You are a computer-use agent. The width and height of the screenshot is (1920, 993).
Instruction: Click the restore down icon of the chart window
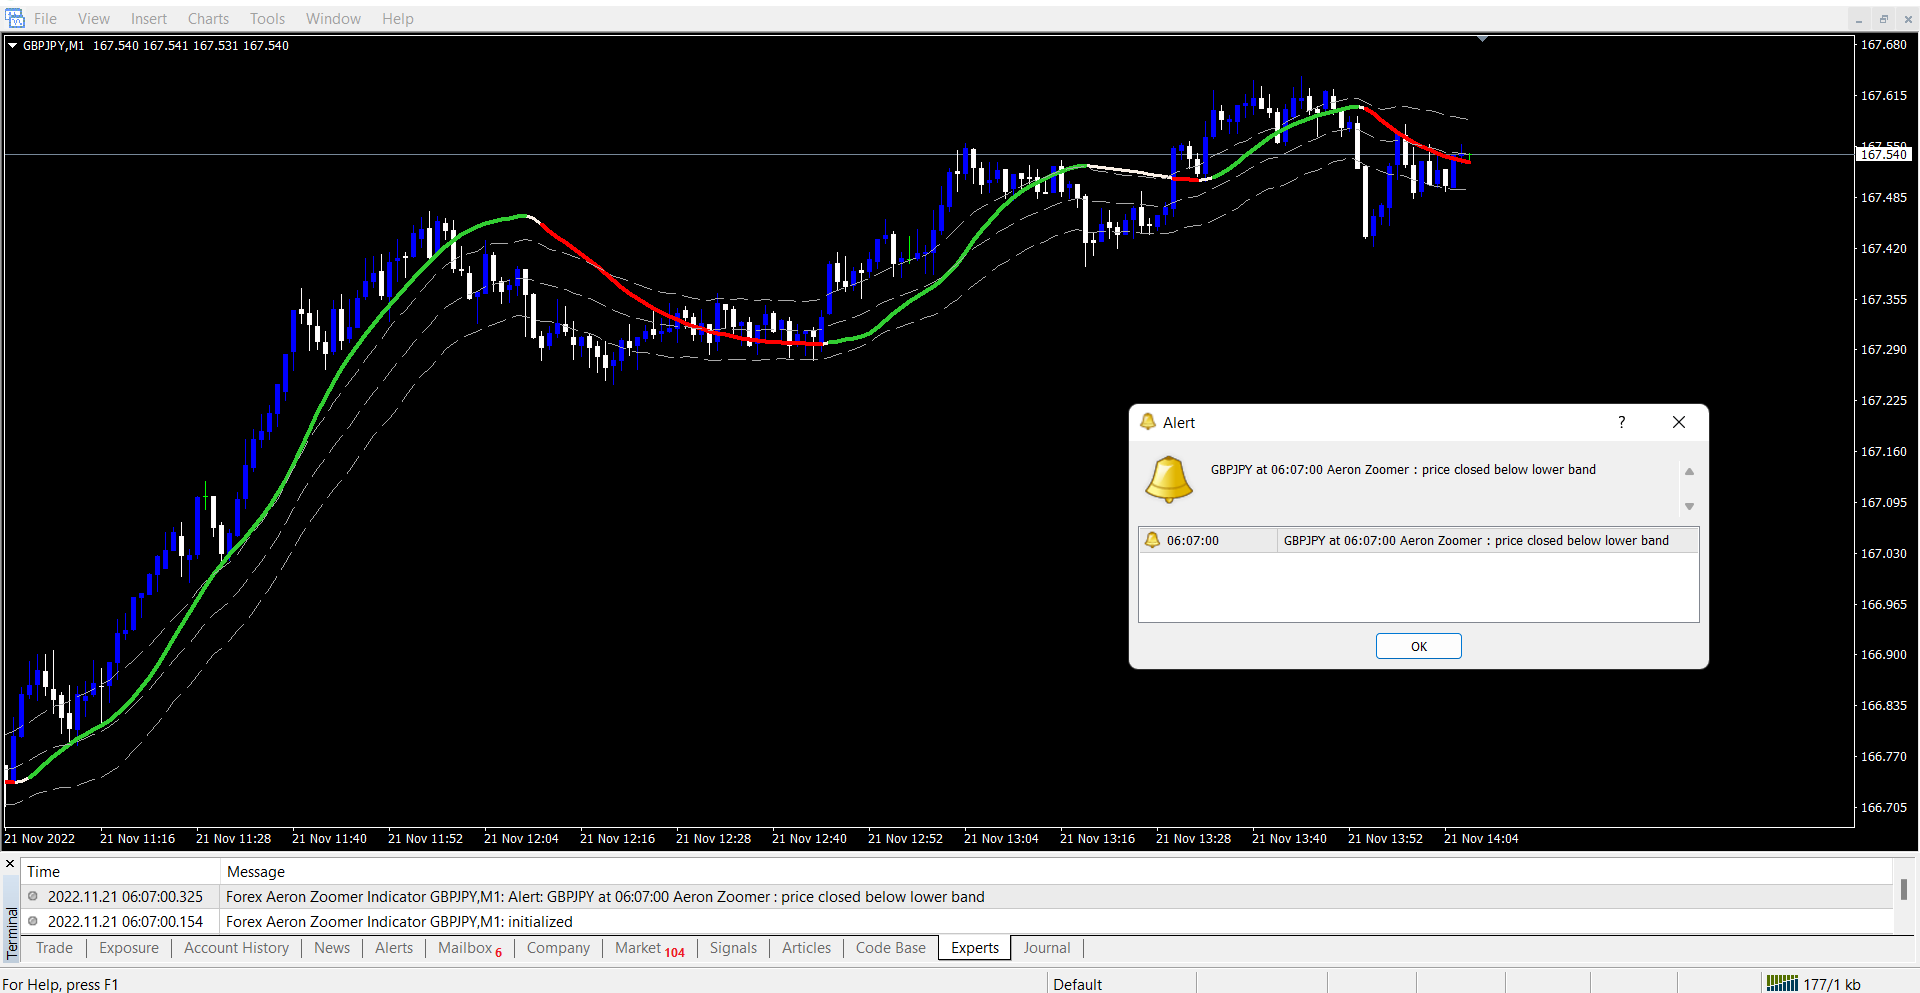pos(1883,19)
